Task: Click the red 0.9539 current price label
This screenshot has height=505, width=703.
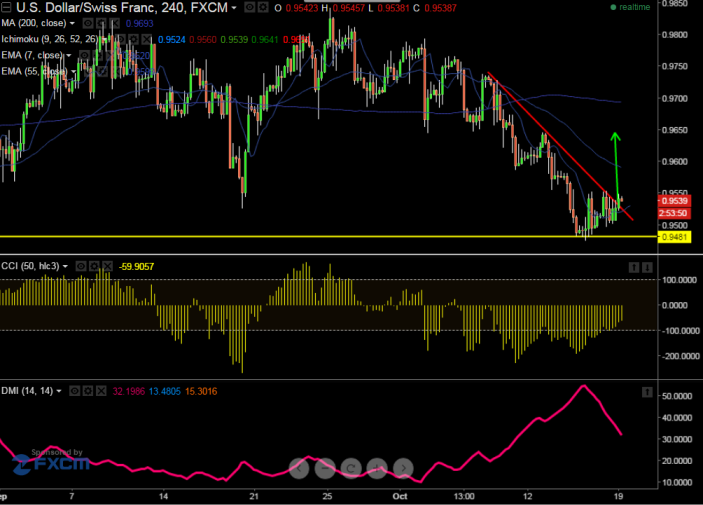Action: tap(674, 201)
